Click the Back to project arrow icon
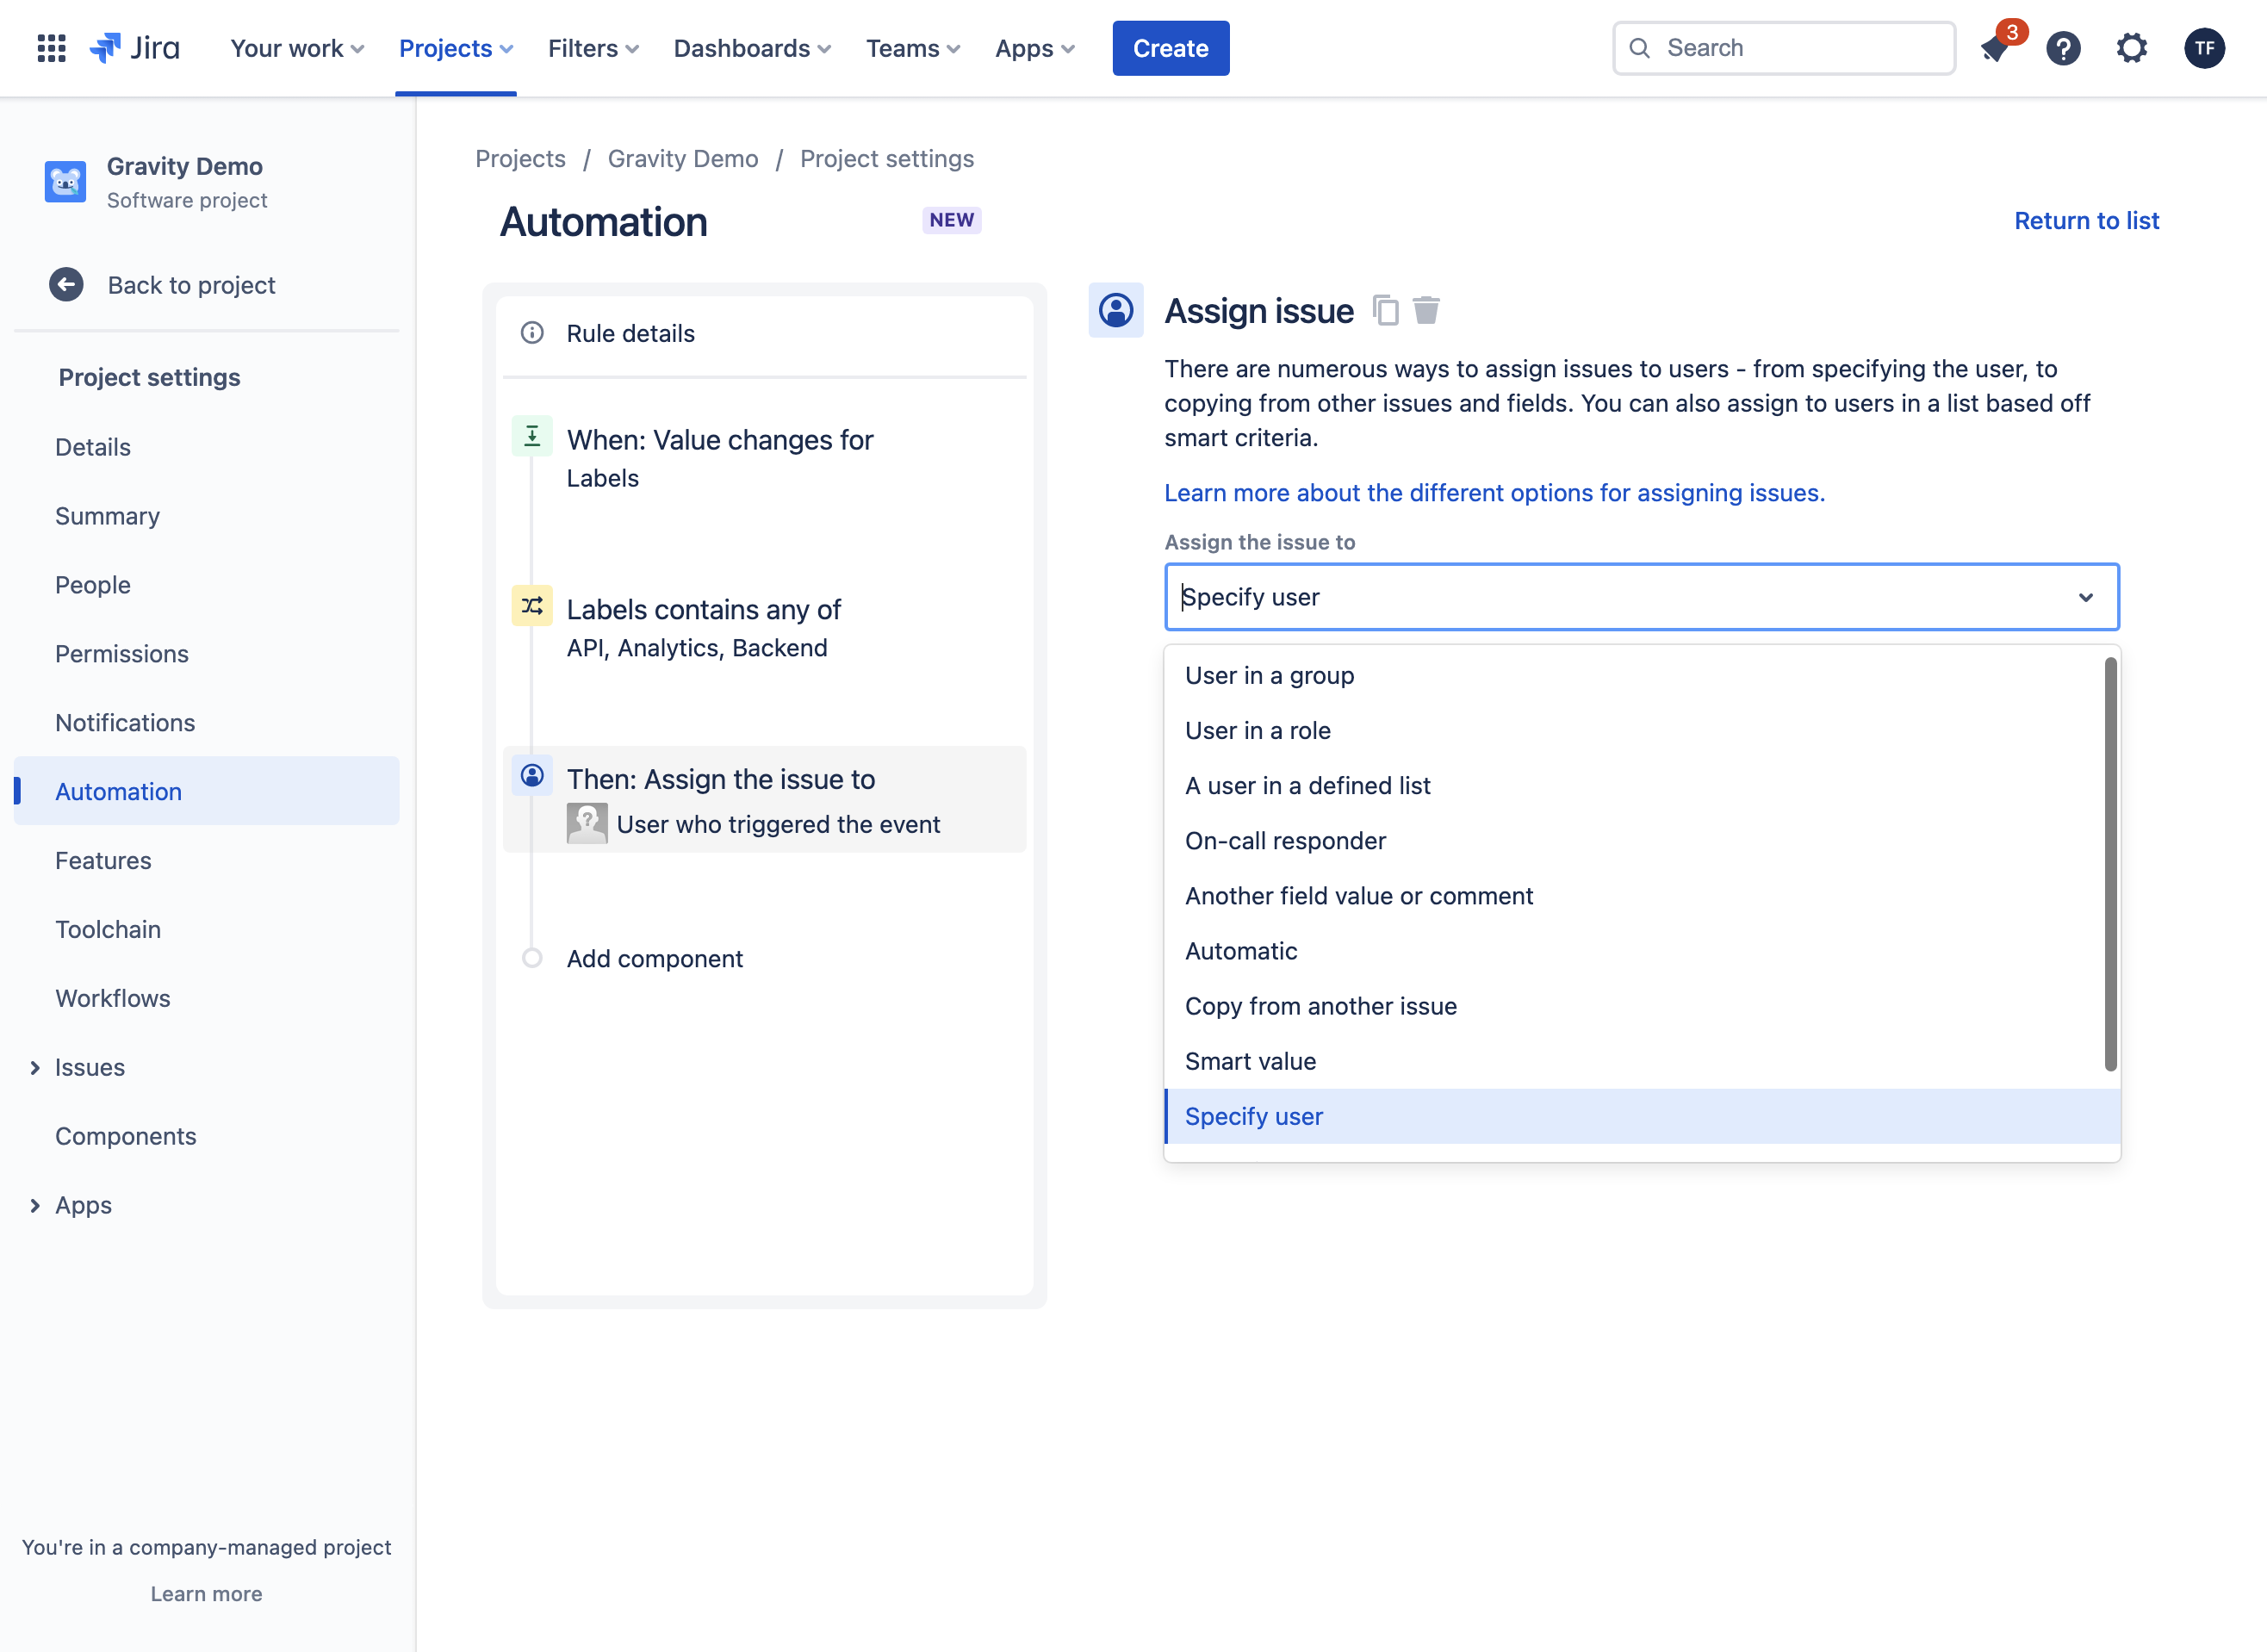This screenshot has height=1652, width=2267. click(66, 285)
